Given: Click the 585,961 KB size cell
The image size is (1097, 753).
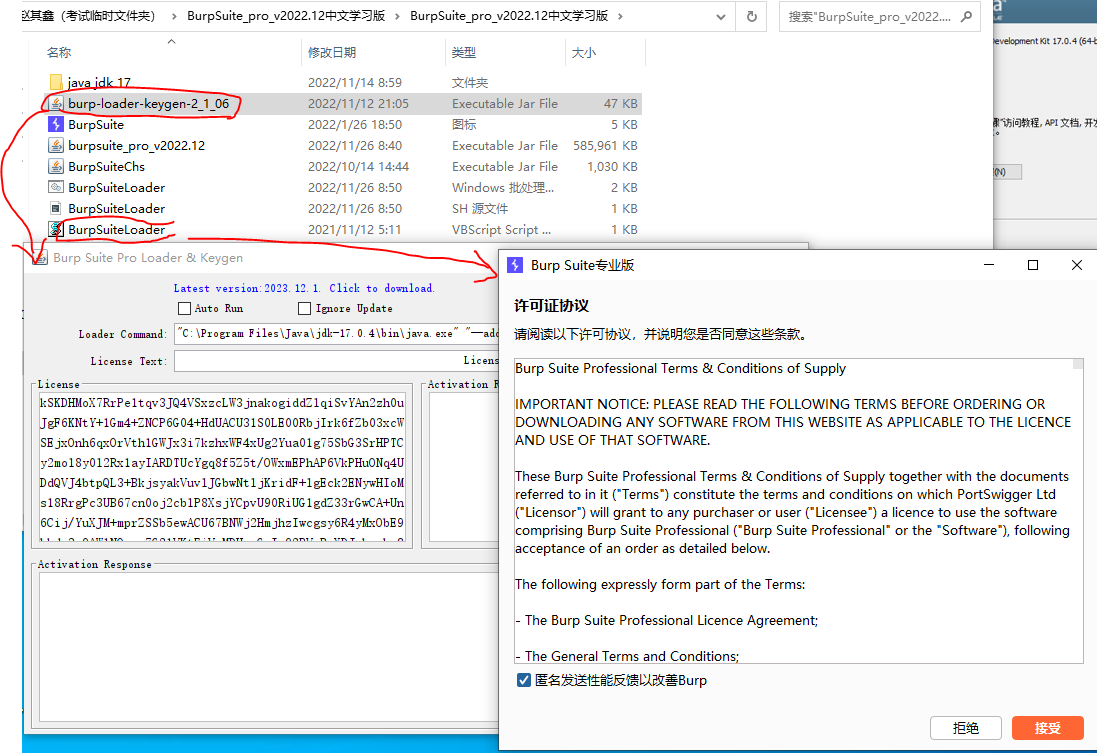Looking at the screenshot, I should (605, 146).
